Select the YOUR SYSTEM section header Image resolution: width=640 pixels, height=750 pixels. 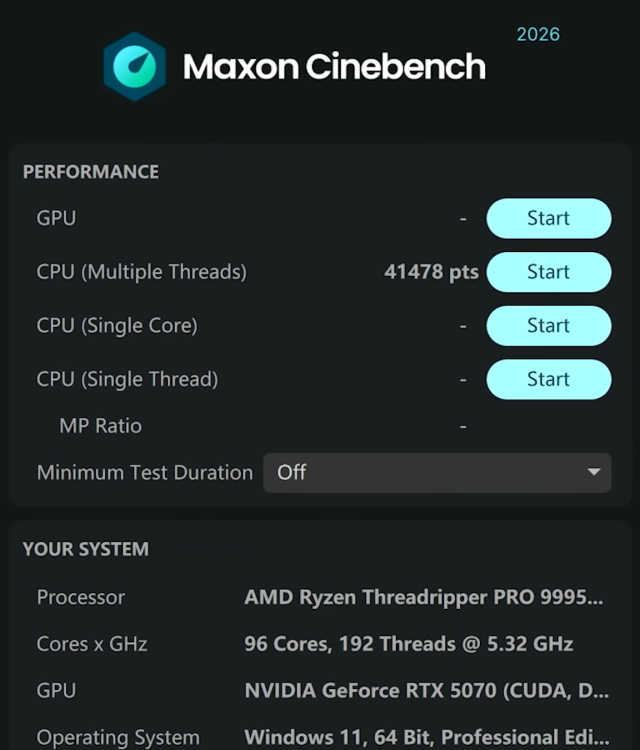pos(86,549)
